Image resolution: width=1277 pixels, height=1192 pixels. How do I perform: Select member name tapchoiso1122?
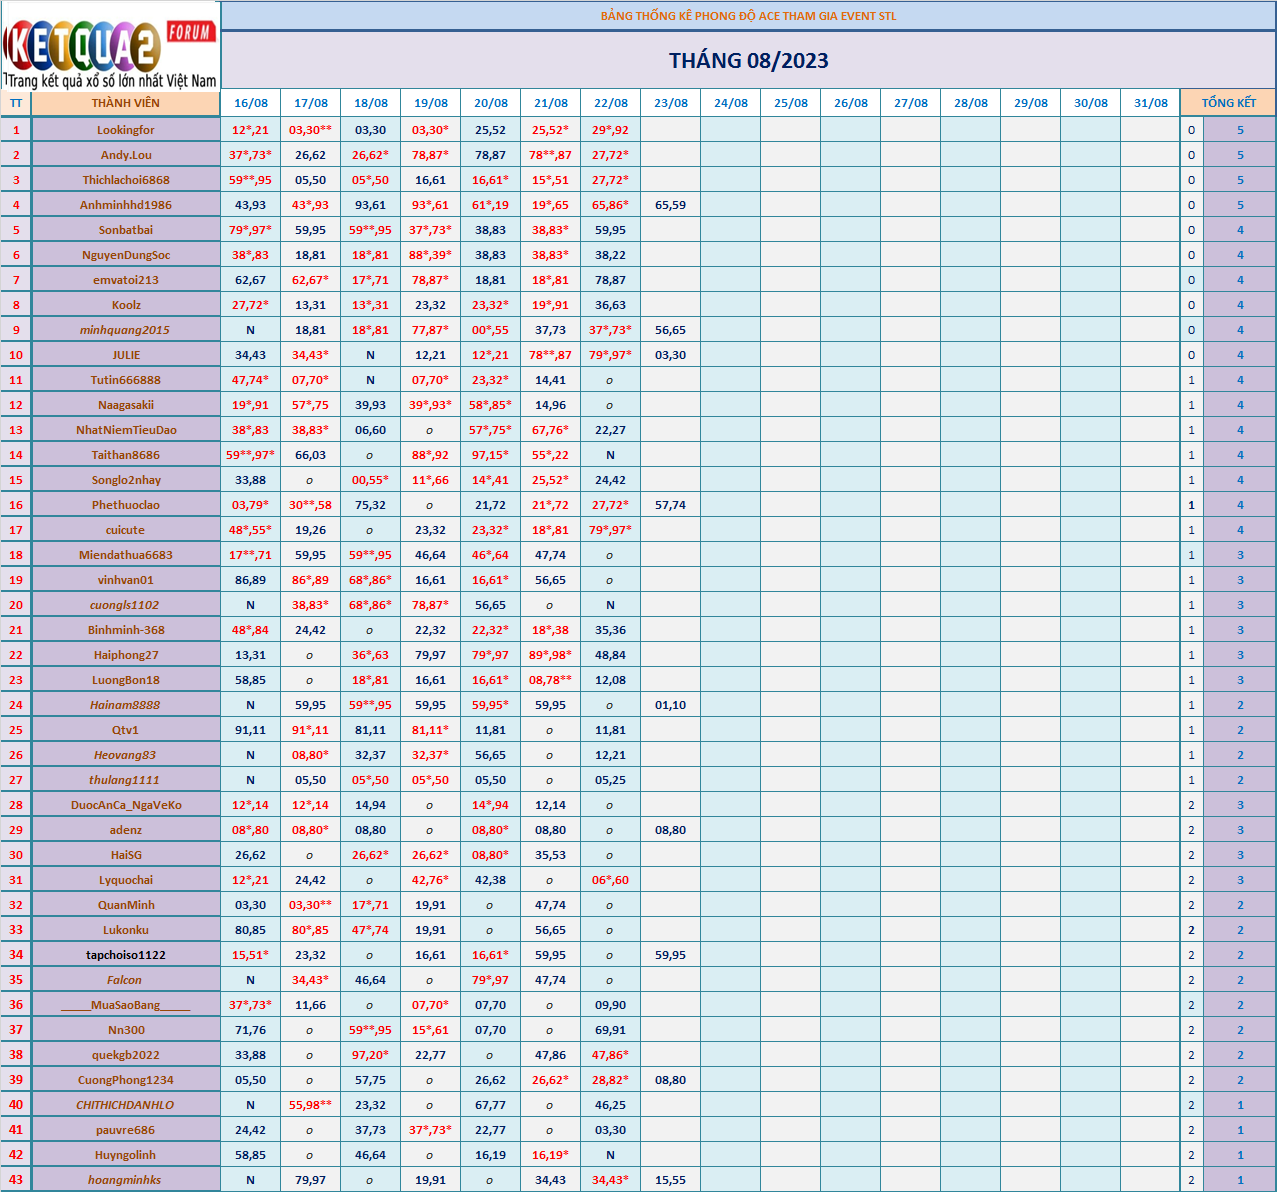coord(126,955)
